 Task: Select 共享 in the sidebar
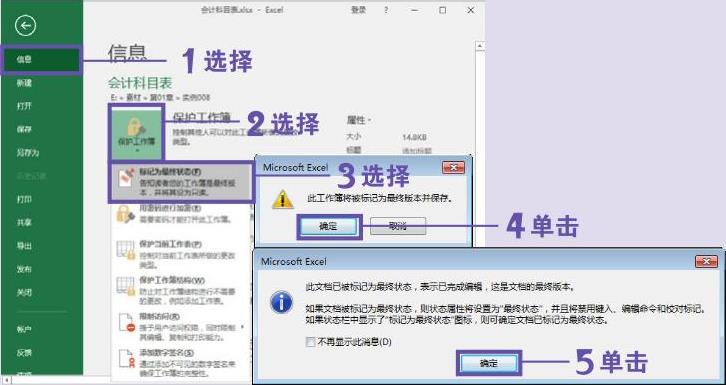tap(24, 223)
